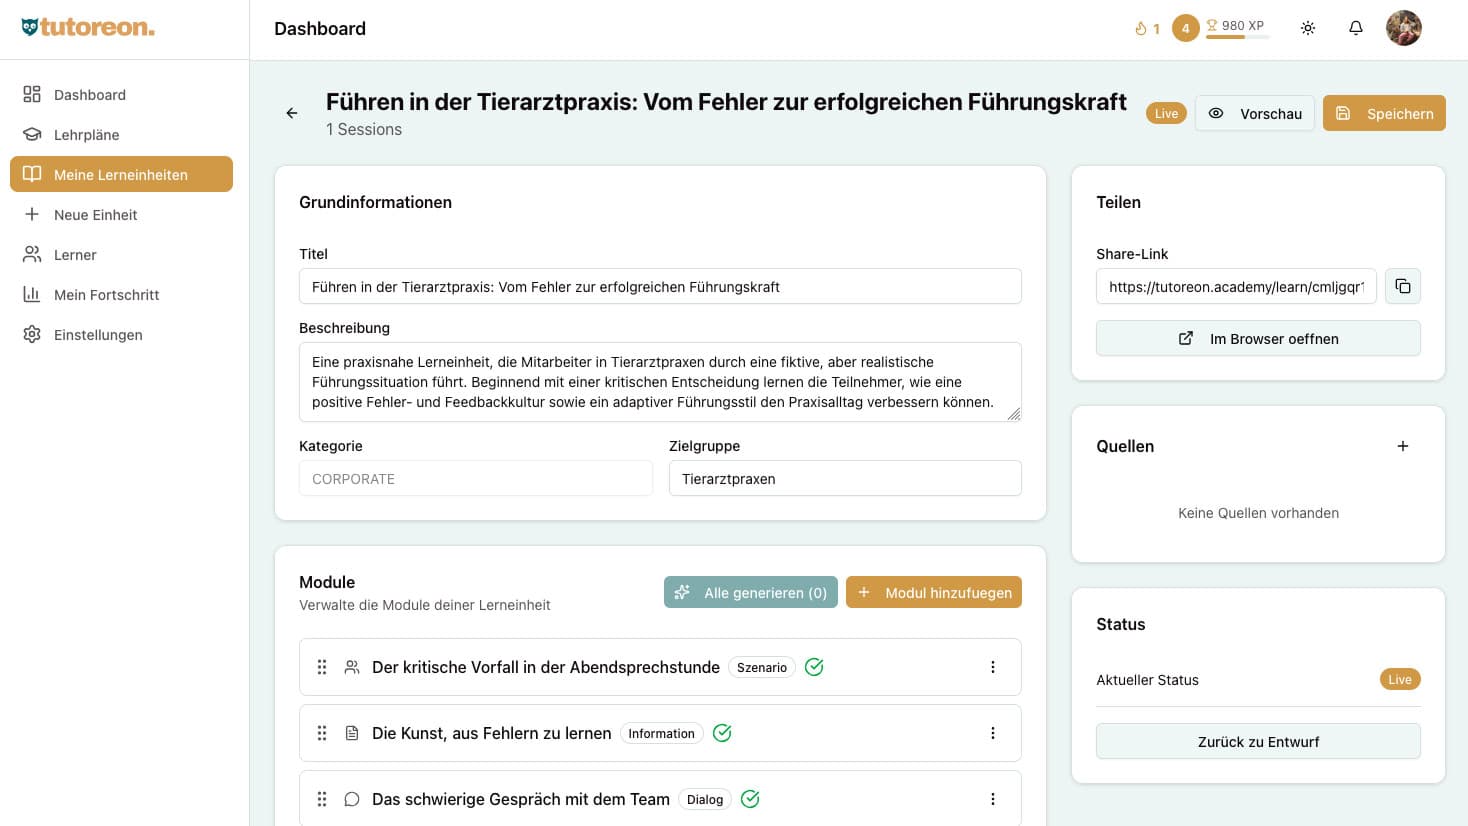Open notifications via the bell icon
The image size is (1468, 826).
coord(1356,27)
